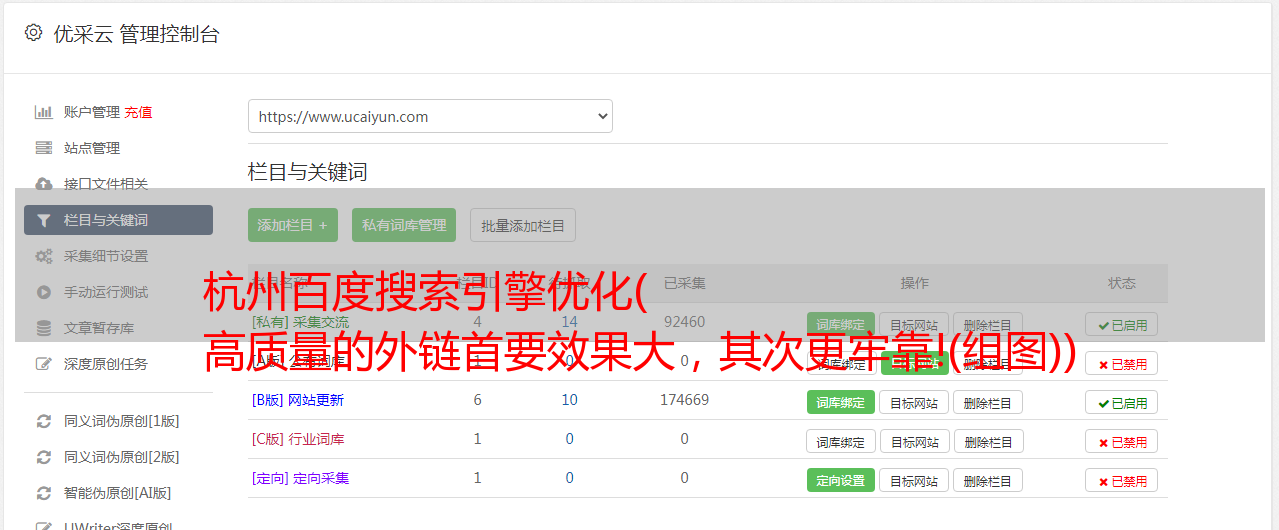1279x530 pixels.
Task: Click 删除栏目 in the 网站更新 row
Action: (988, 402)
